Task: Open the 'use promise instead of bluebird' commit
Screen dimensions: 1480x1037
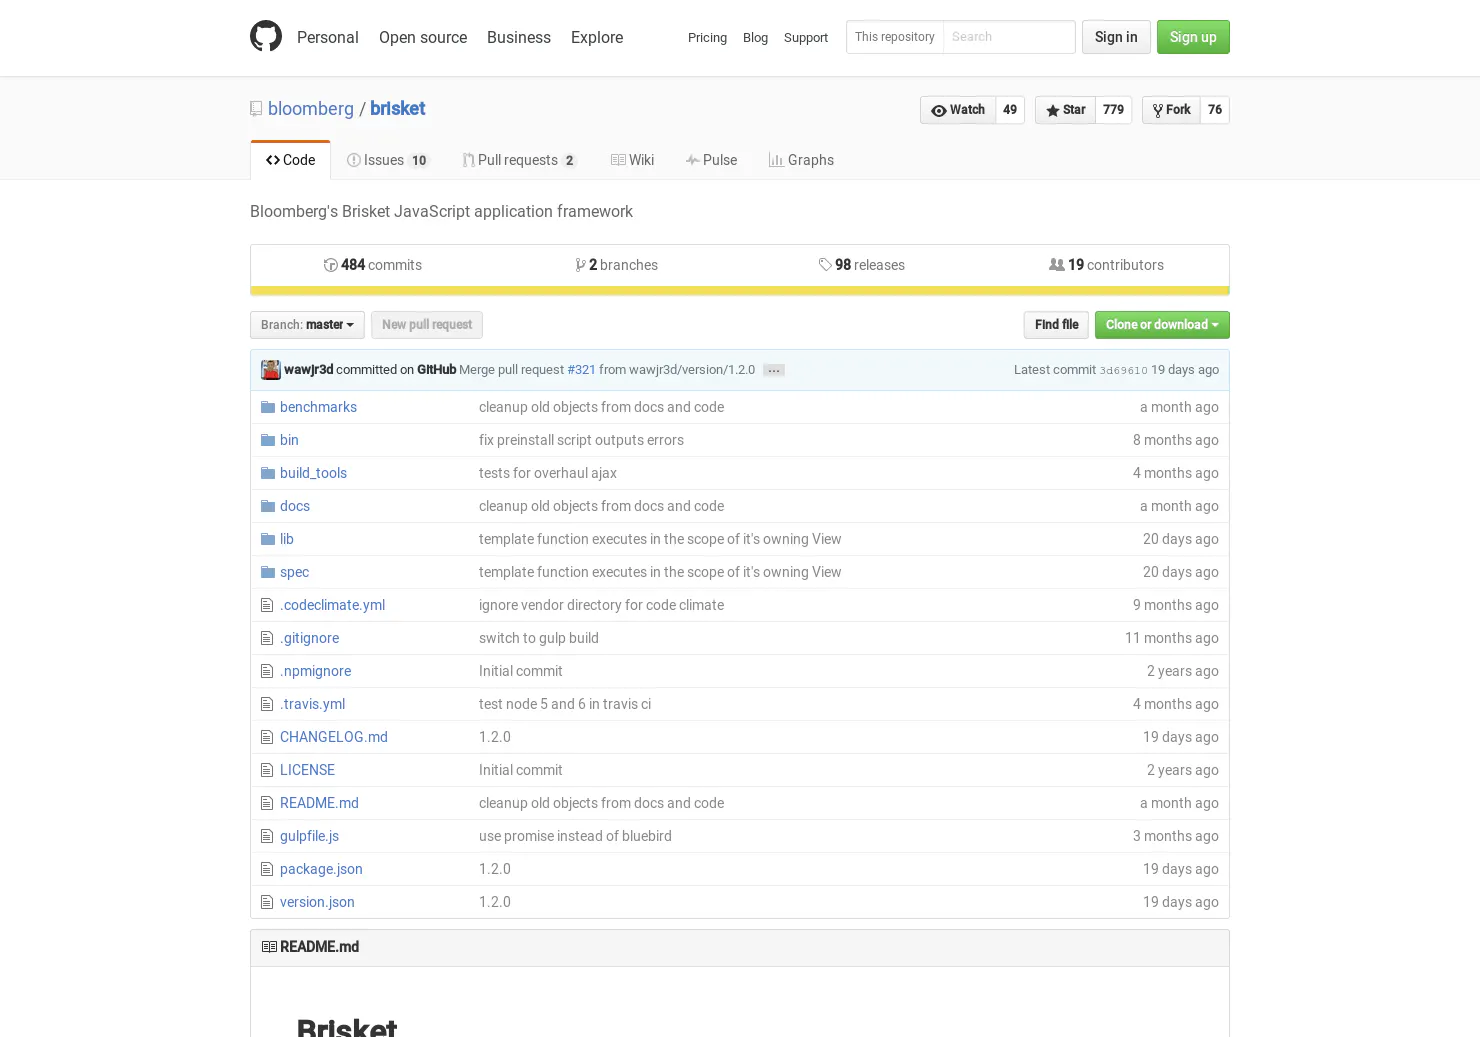Action: (575, 836)
